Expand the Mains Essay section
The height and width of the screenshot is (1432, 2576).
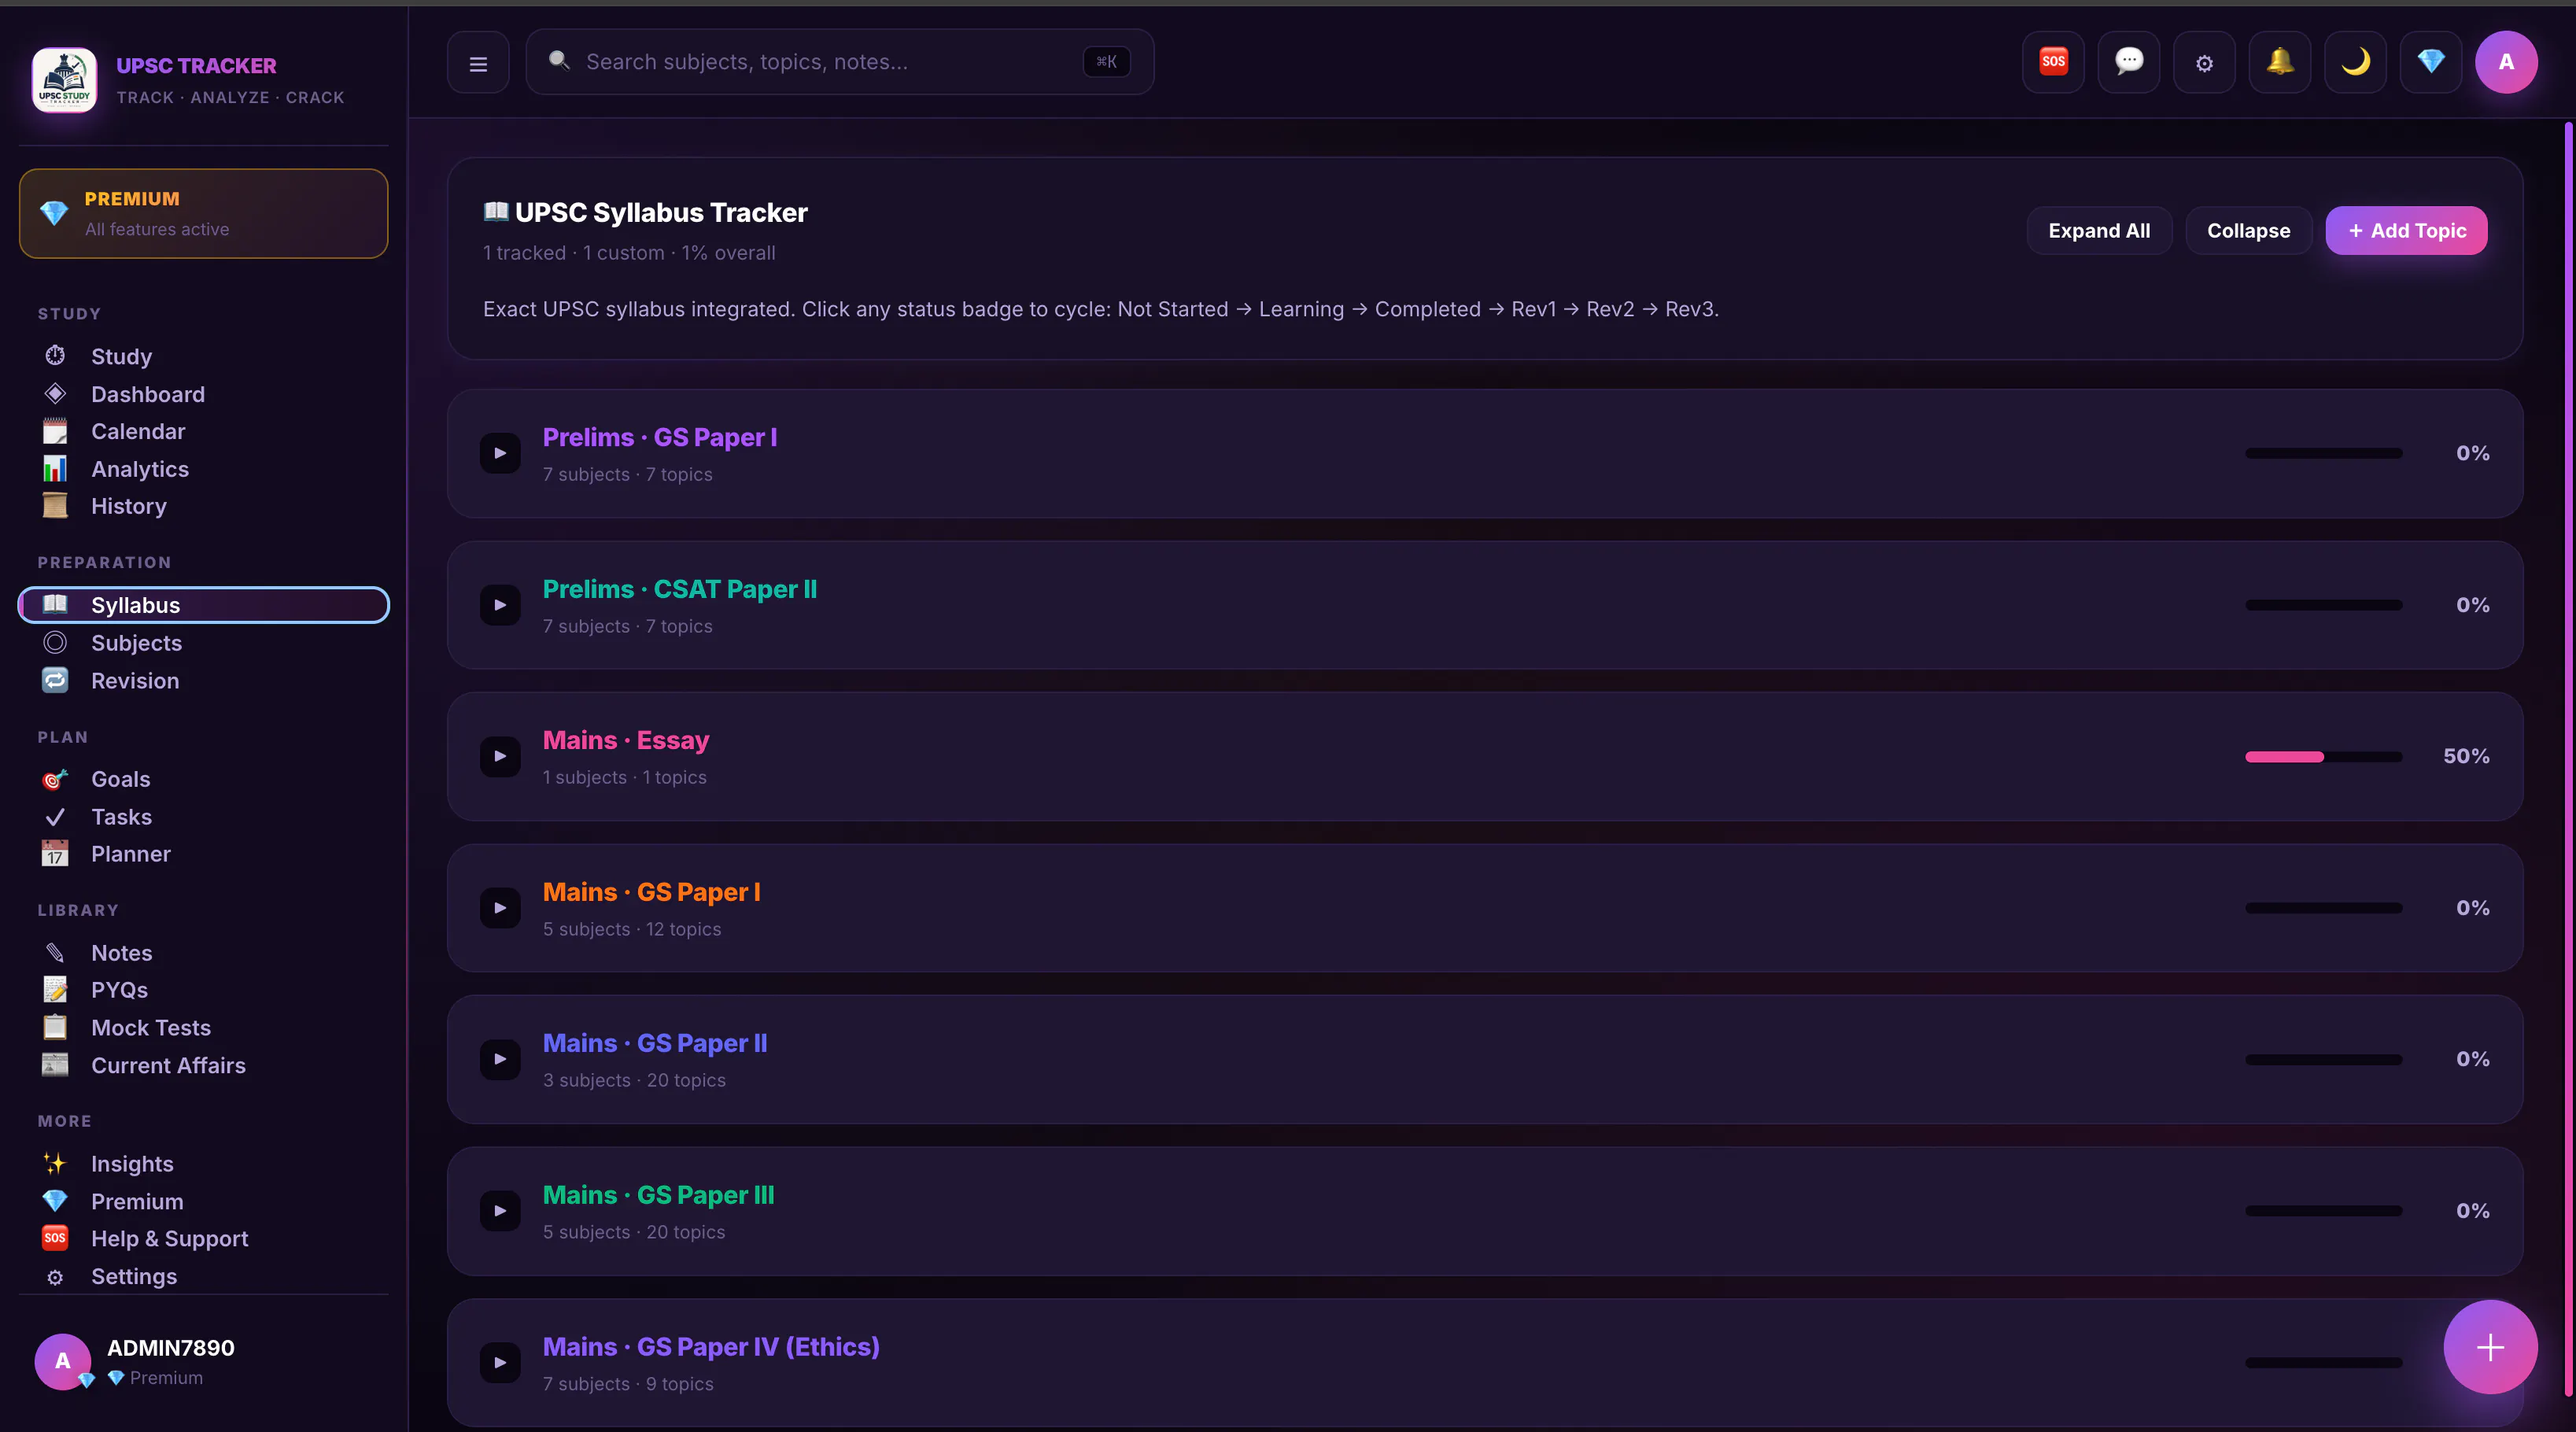pyautogui.click(x=500, y=756)
